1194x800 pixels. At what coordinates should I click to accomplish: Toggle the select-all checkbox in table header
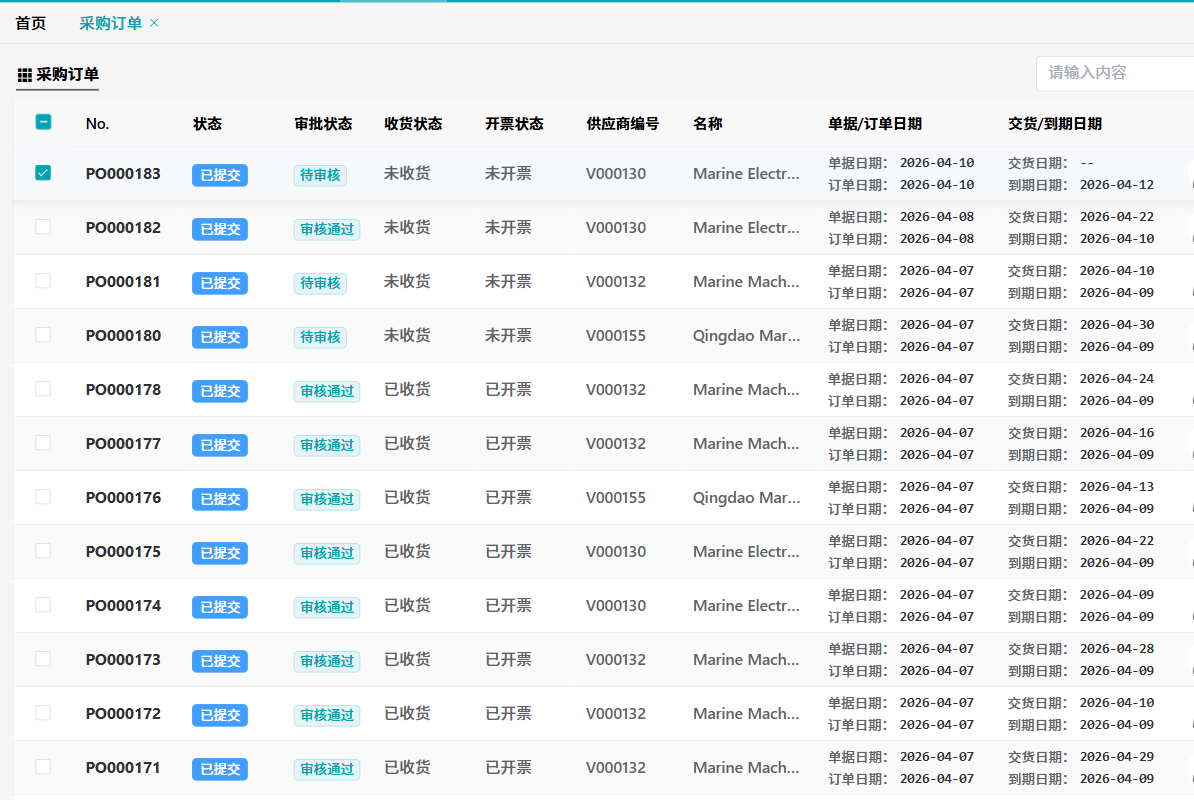43,122
